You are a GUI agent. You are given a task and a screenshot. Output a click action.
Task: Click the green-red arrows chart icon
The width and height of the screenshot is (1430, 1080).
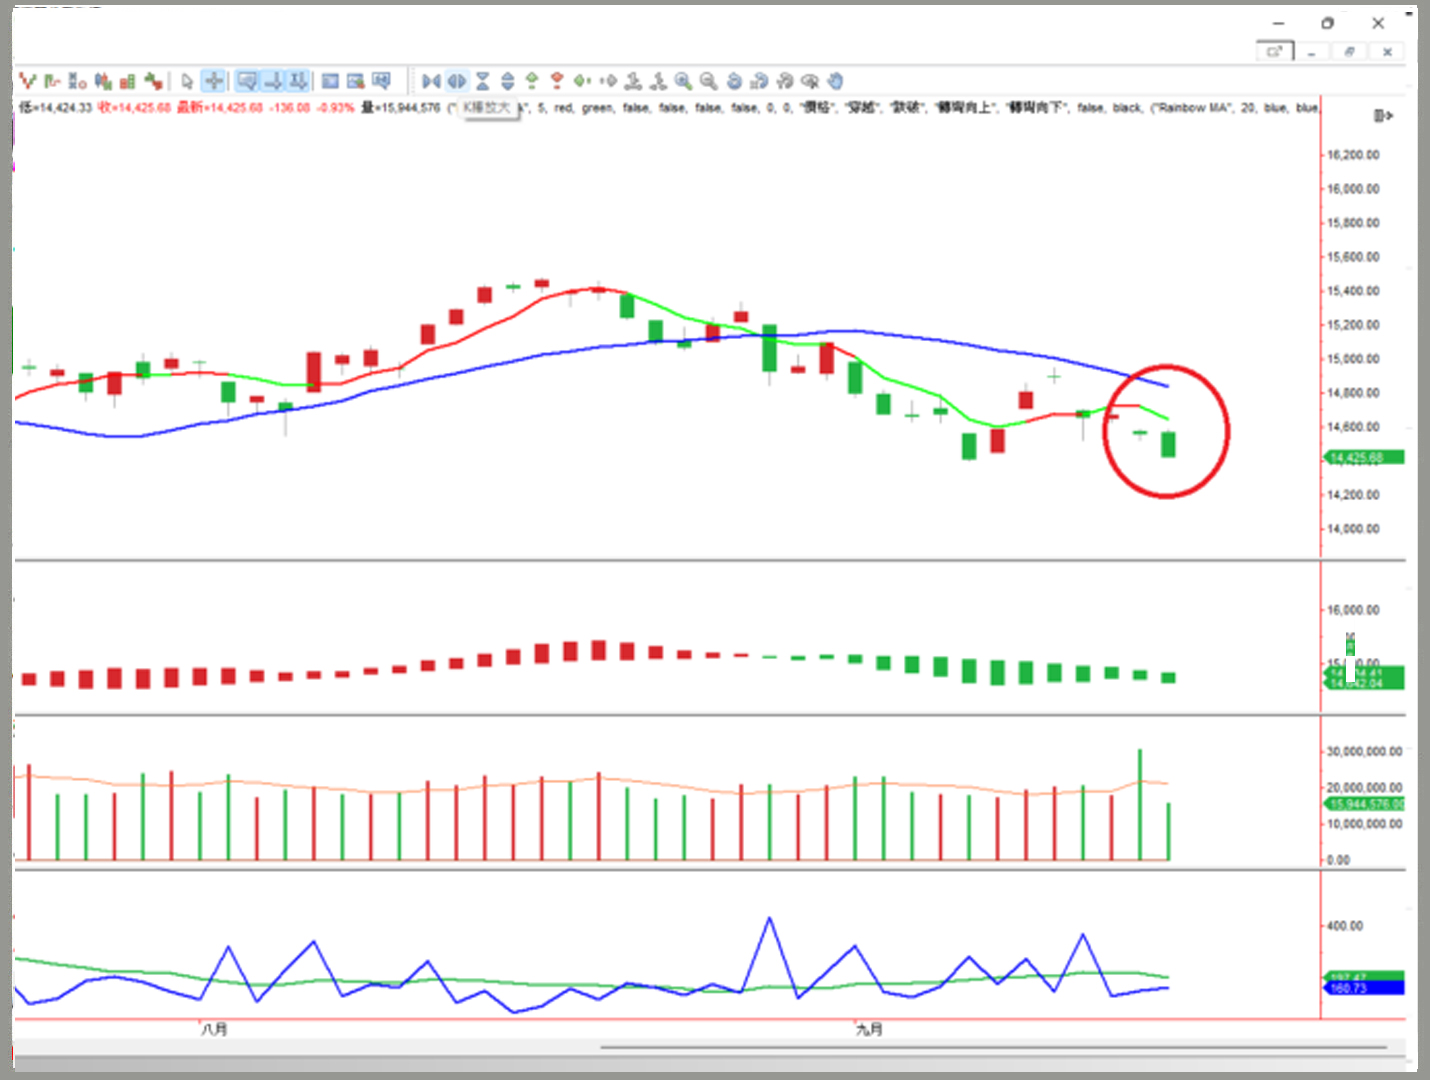(x=153, y=81)
